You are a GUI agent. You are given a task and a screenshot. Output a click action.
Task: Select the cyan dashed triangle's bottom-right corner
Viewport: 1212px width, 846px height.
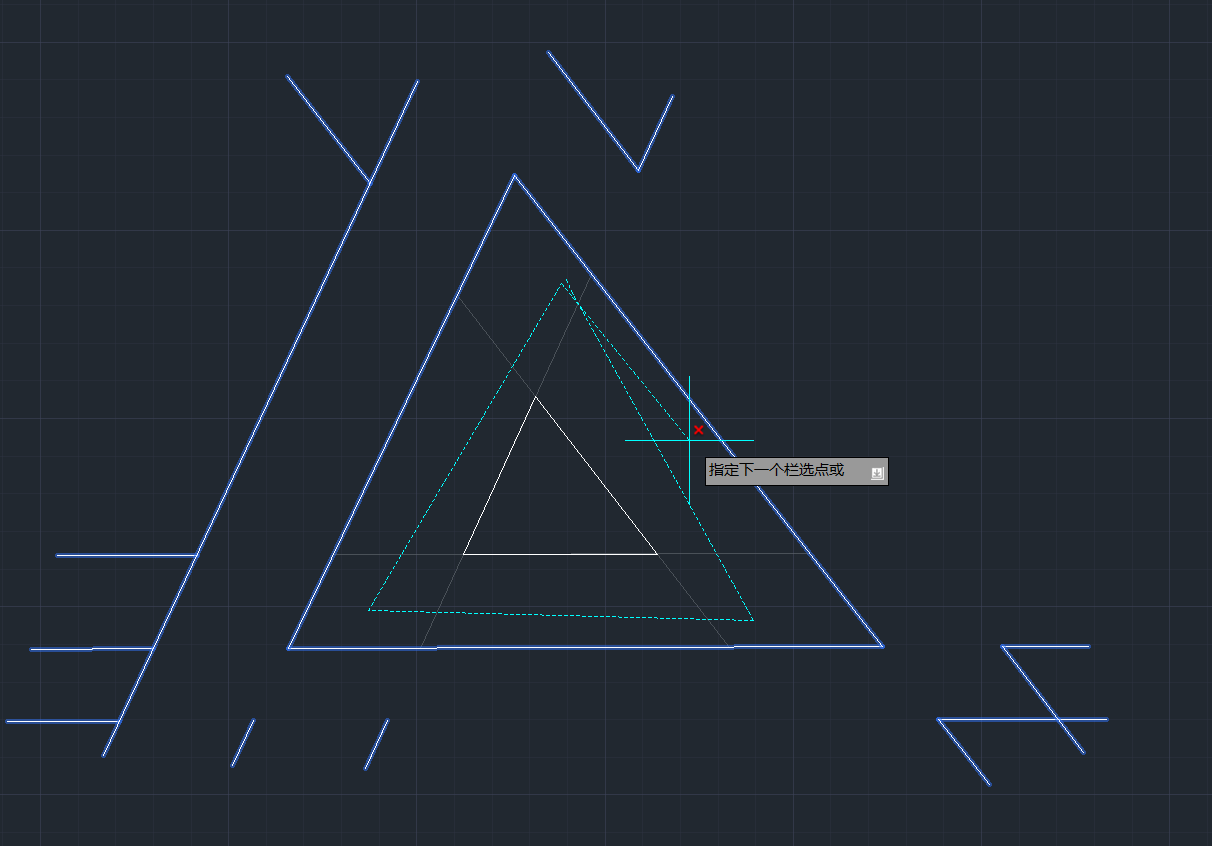tap(752, 620)
